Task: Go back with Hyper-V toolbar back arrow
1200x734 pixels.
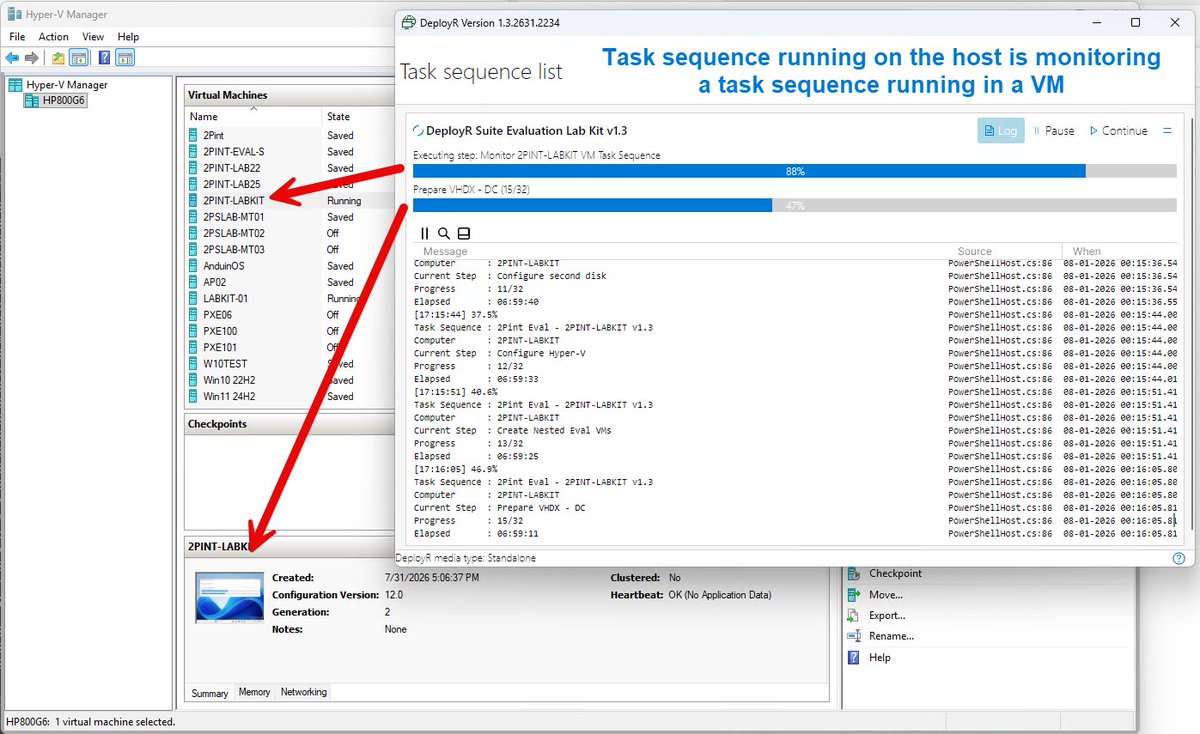Action: point(12,58)
